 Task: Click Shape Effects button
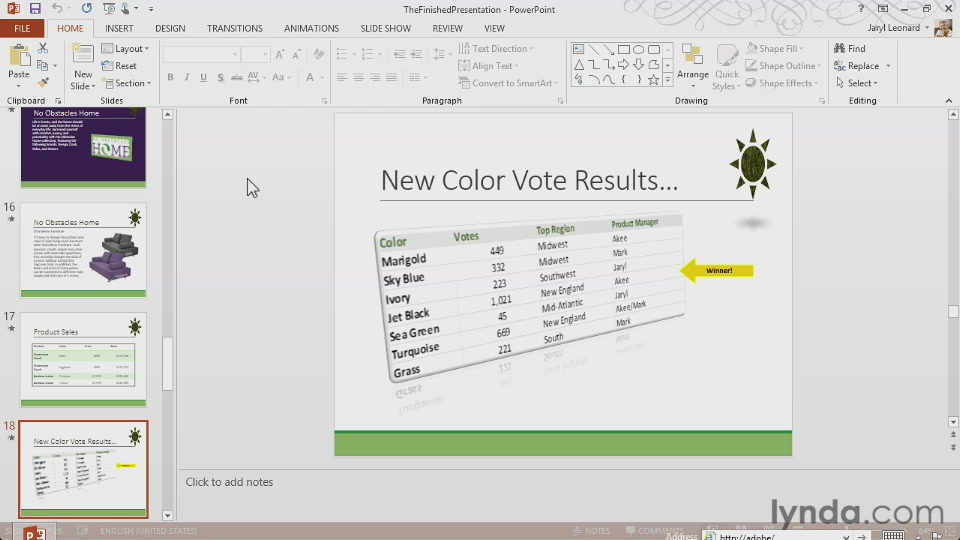(782, 83)
